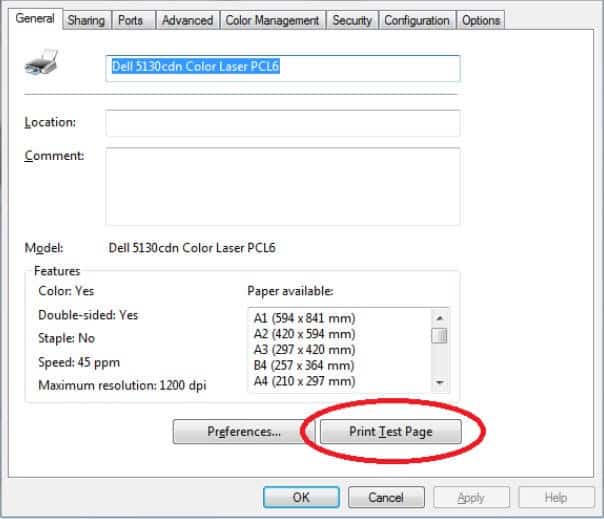Viewport: 604px width, 519px height.
Task: Confirm the dialog with OK
Action: coord(301,497)
